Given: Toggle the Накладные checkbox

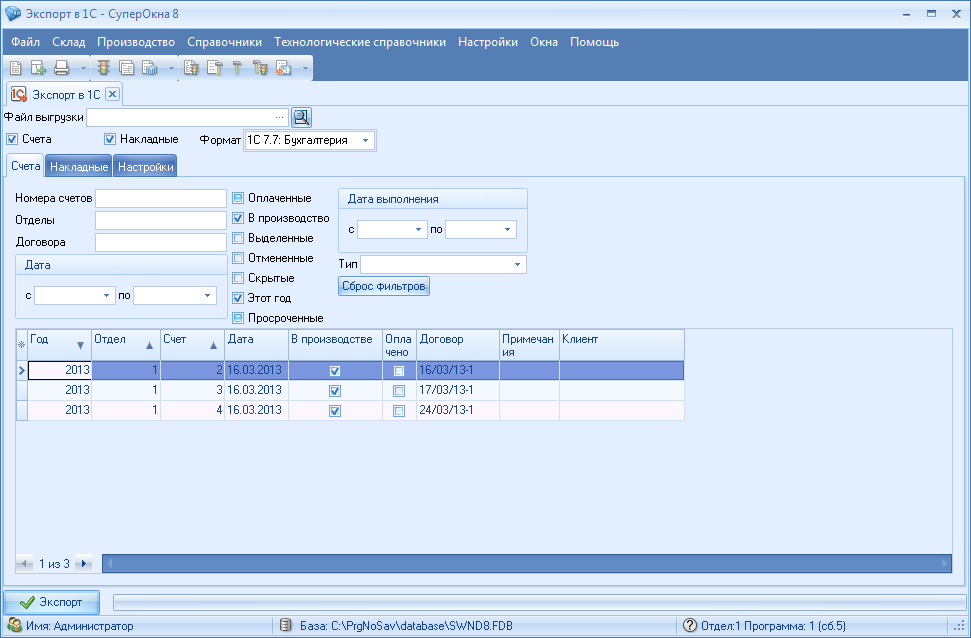Looking at the screenshot, I should [110, 139].
